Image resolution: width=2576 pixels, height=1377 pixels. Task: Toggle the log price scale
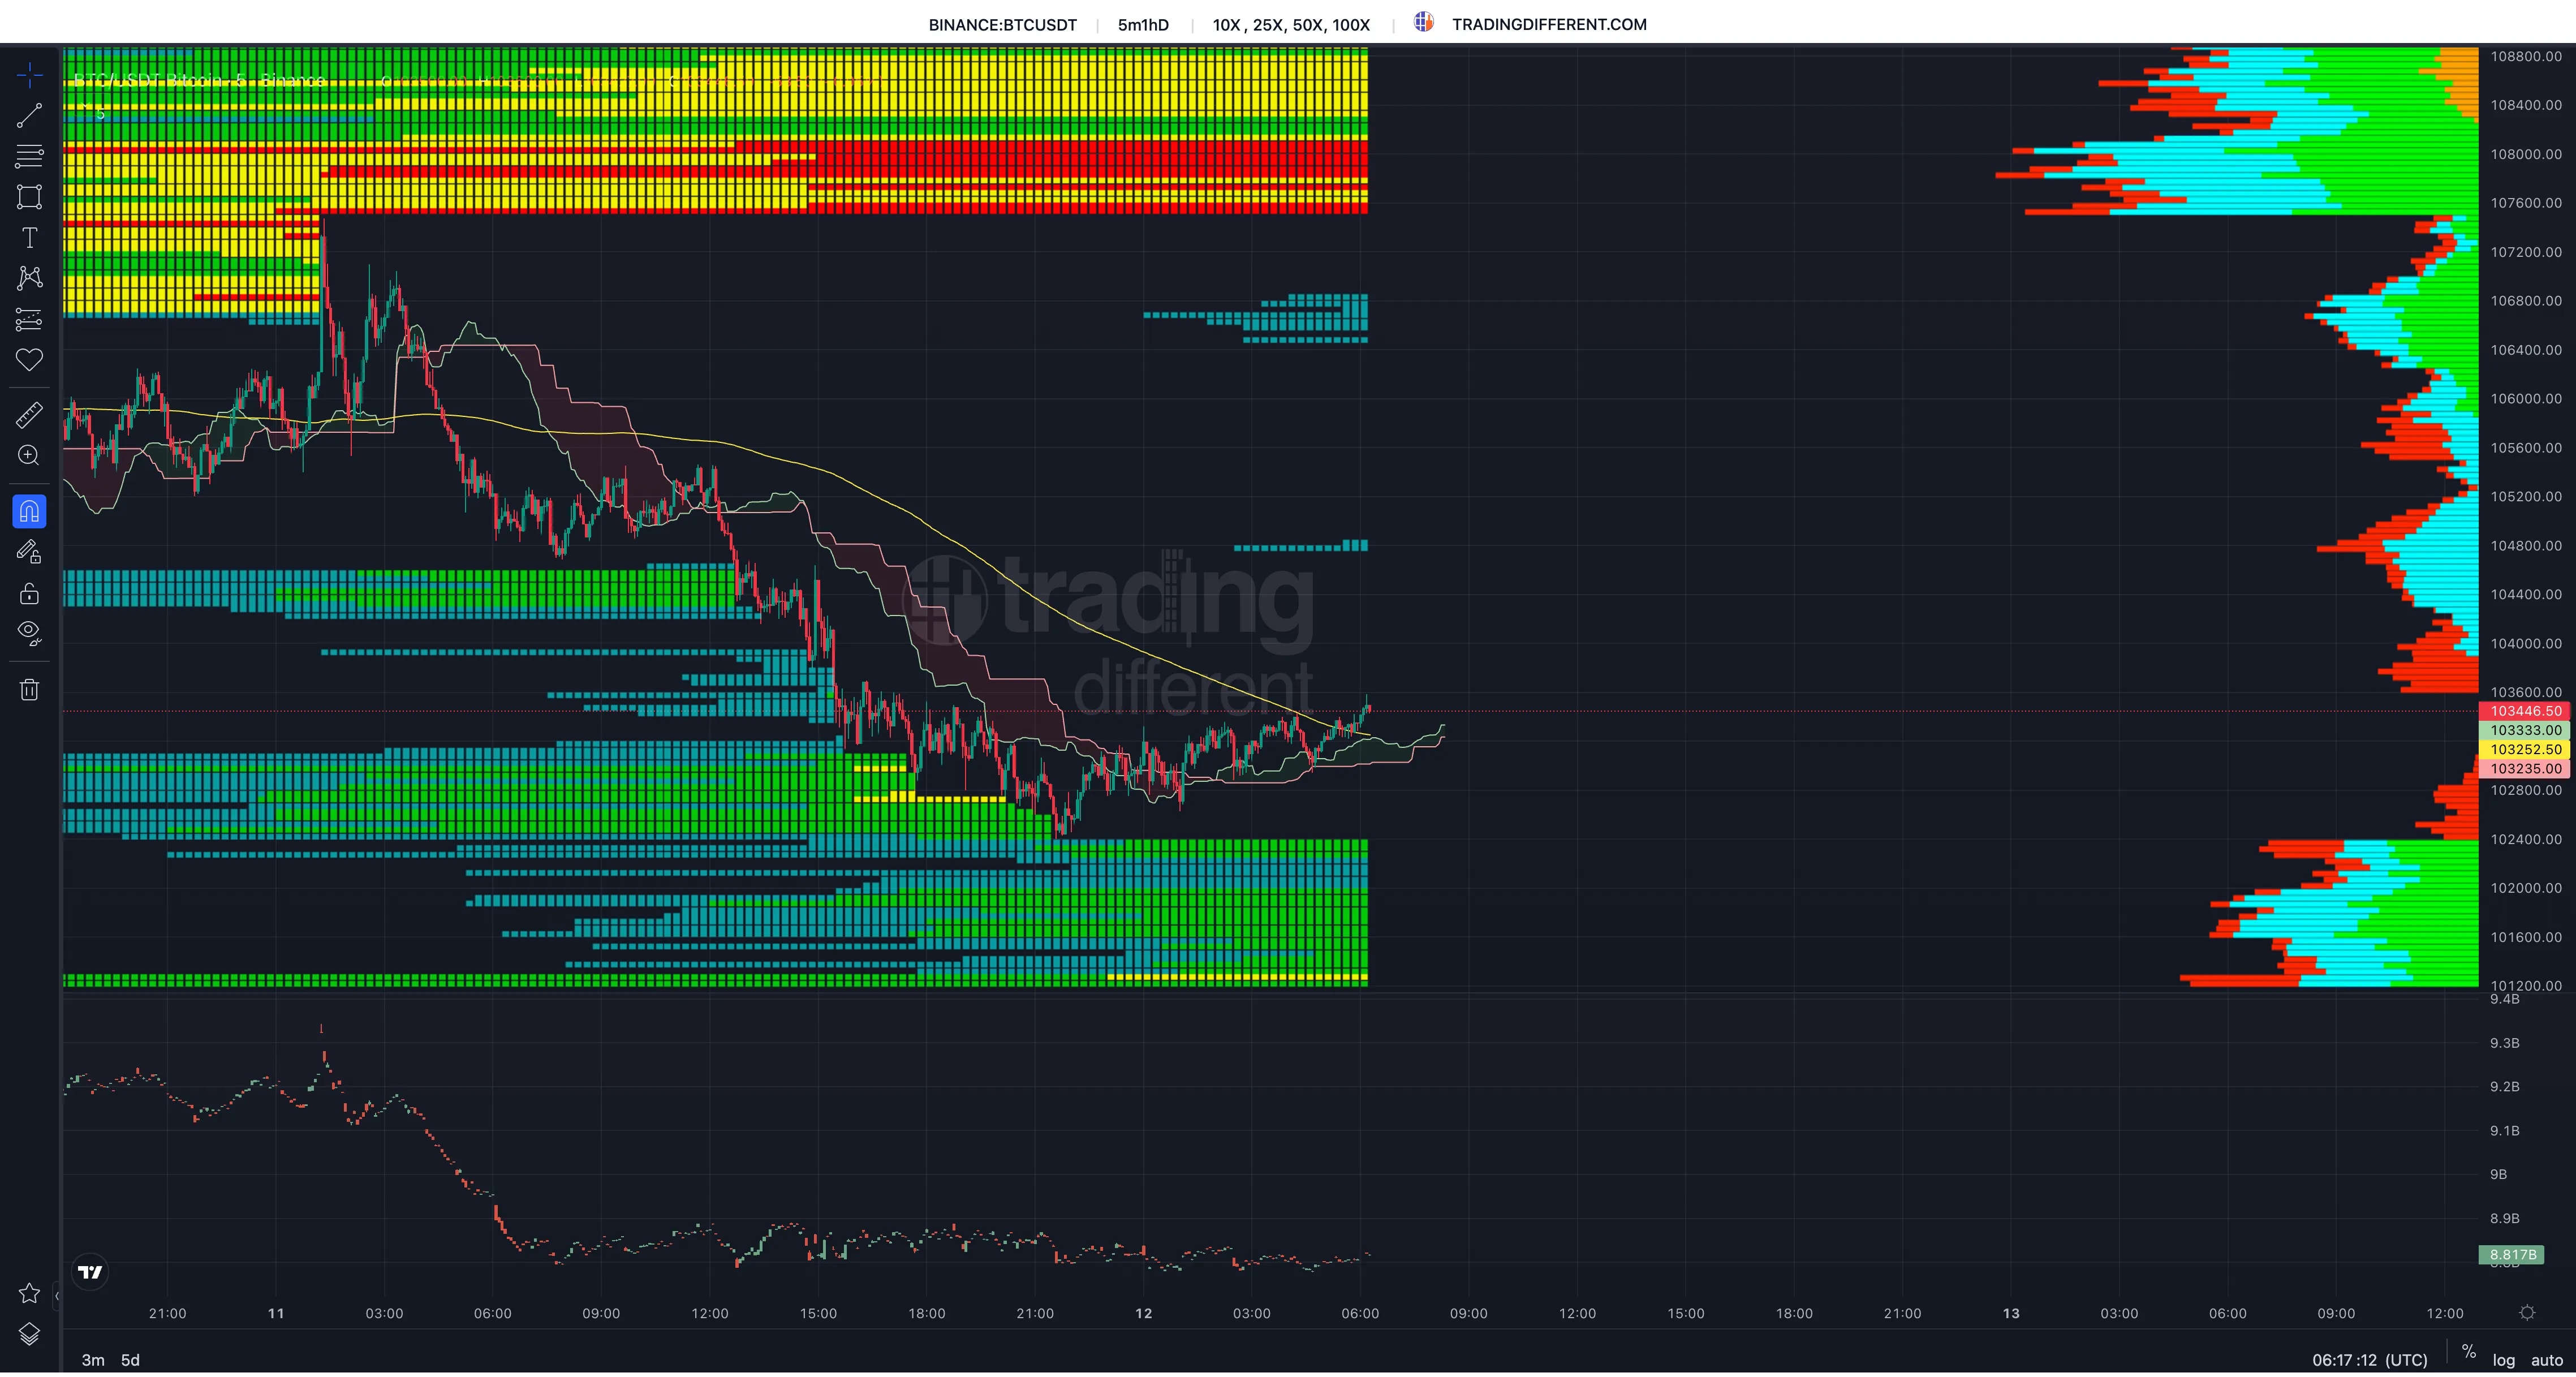2503,1360
